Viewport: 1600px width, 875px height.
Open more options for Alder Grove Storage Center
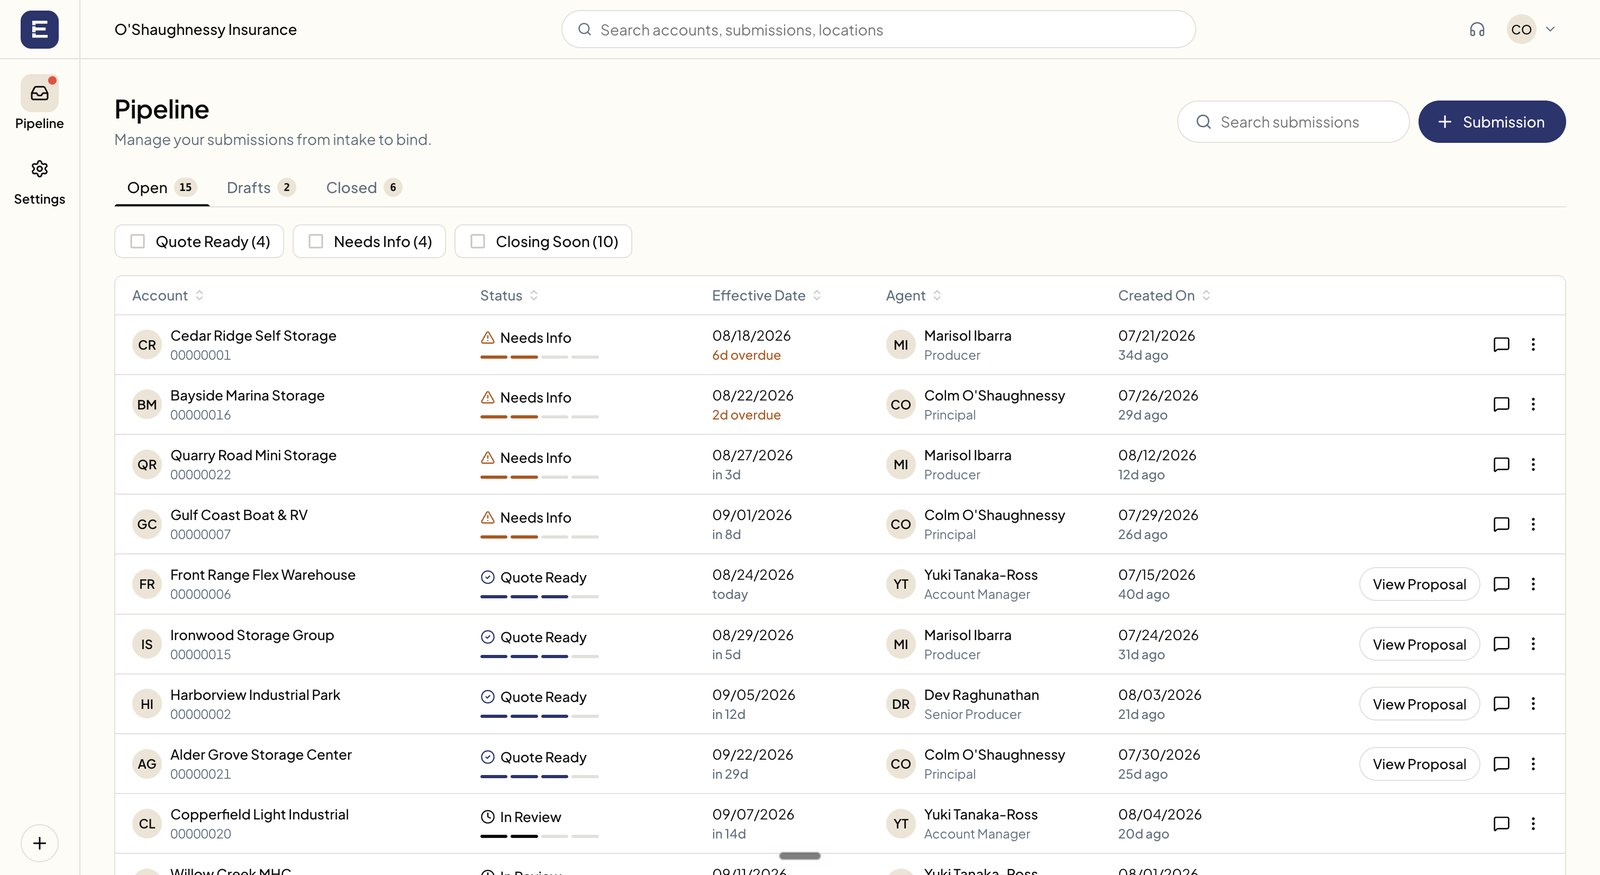click(x=1533, y=764)
